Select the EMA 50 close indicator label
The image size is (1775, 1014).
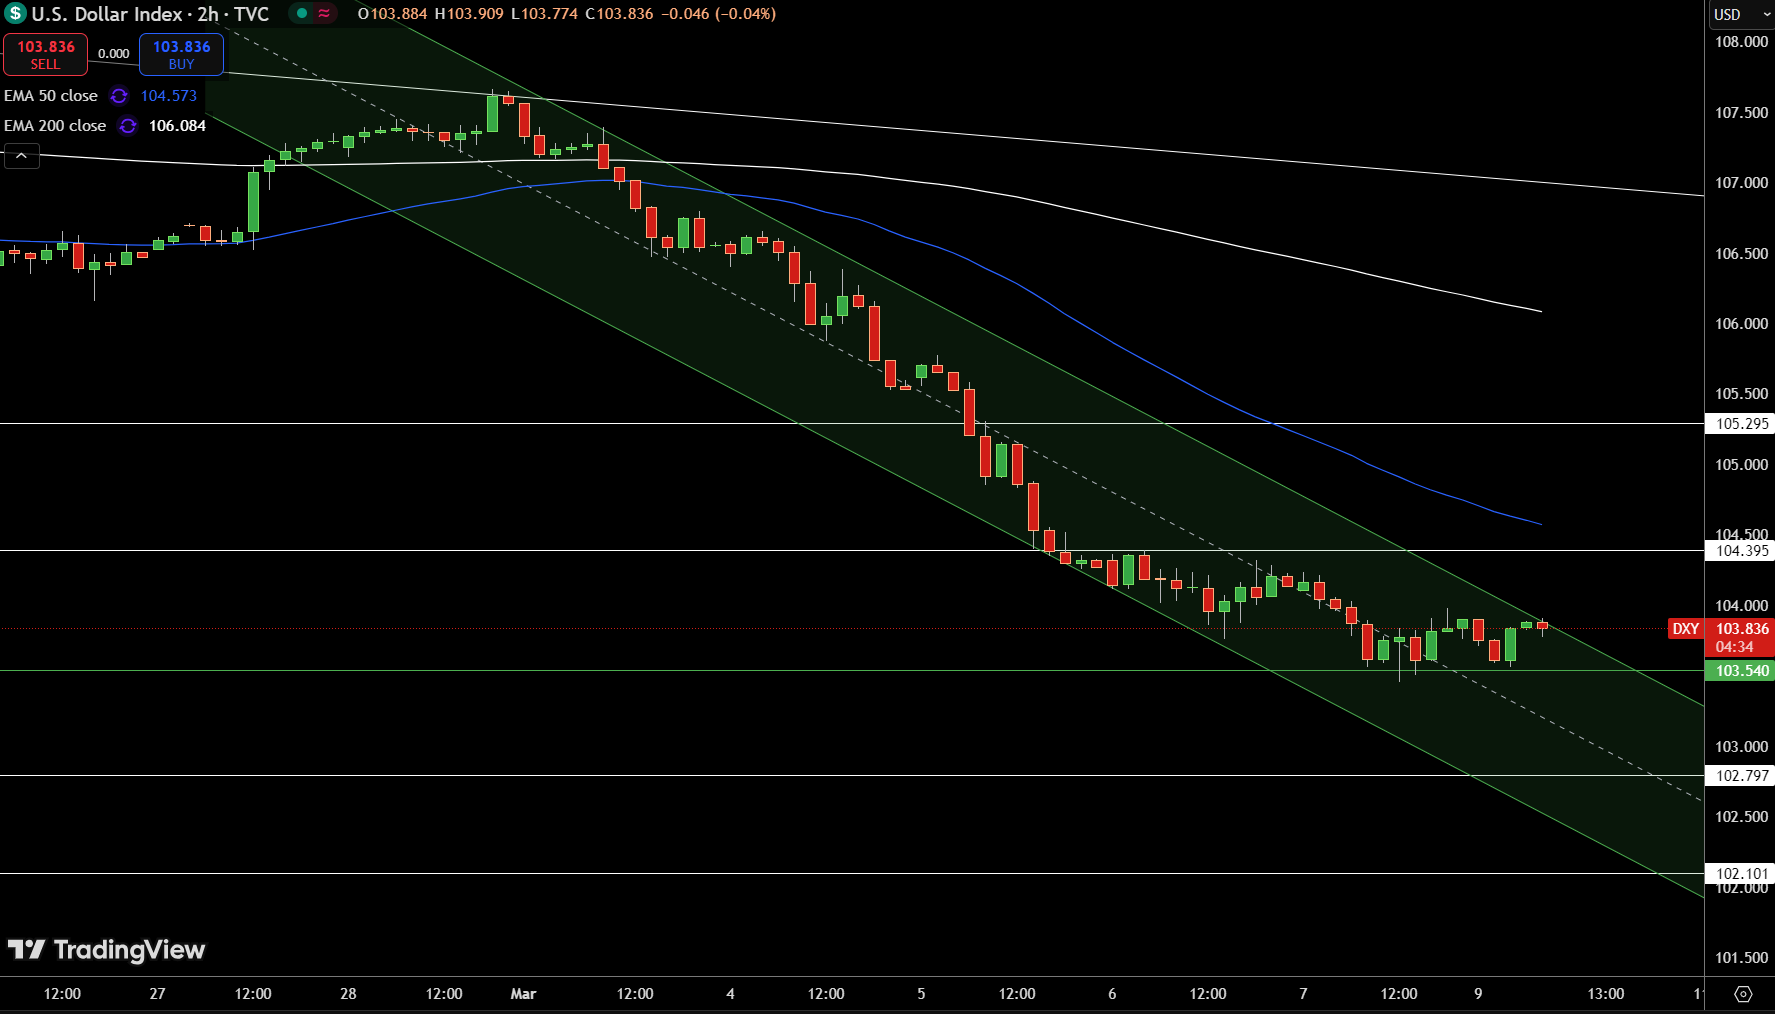(51, 96)
